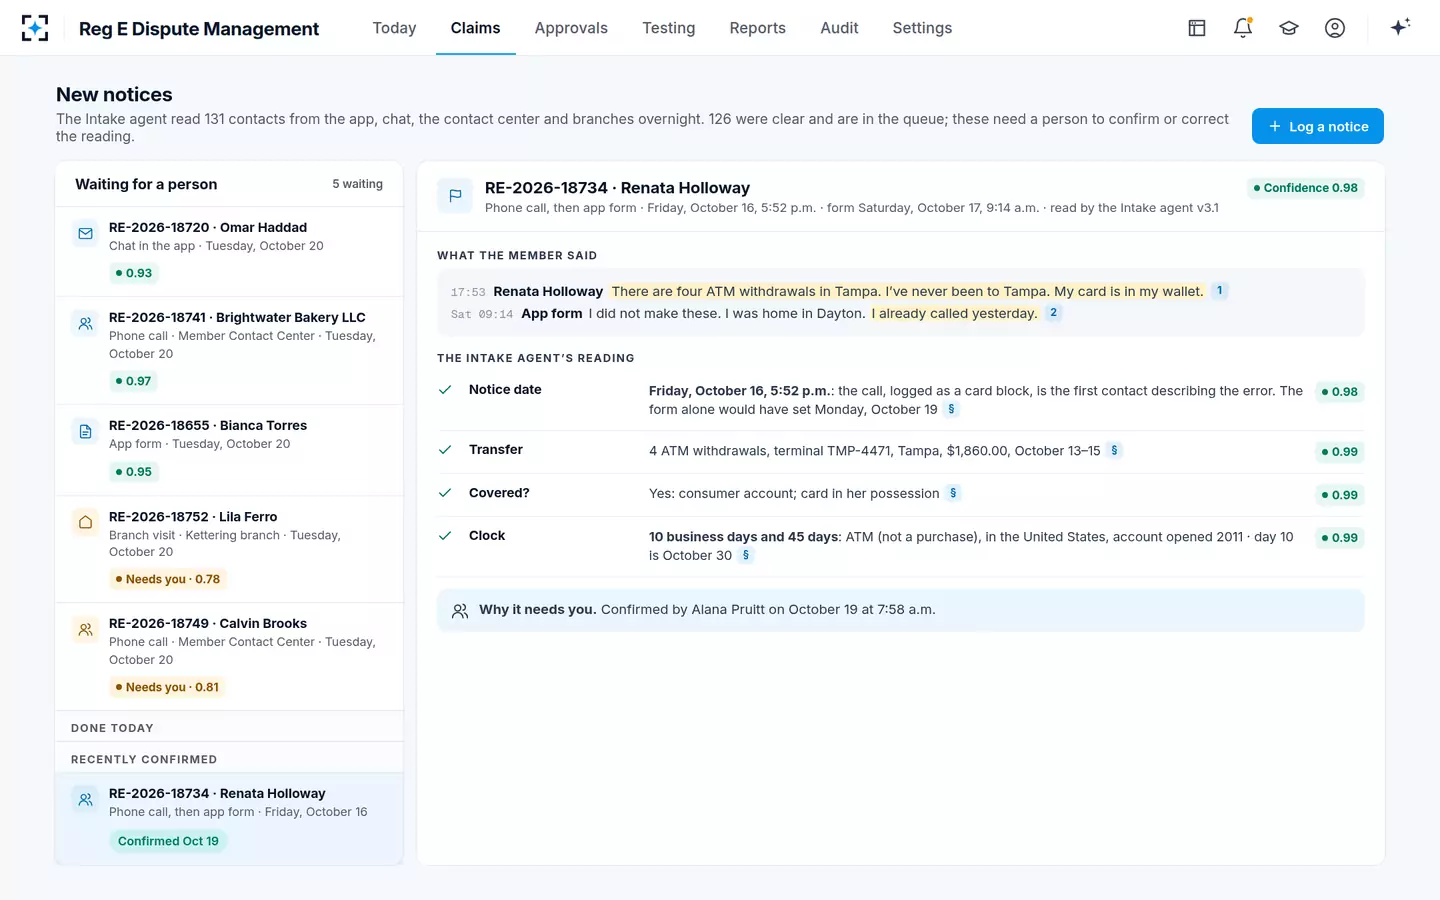This screenshot has height=900, width=1440.
Task: Click the checkmark on the Covered row
Action: coord(445,493)
